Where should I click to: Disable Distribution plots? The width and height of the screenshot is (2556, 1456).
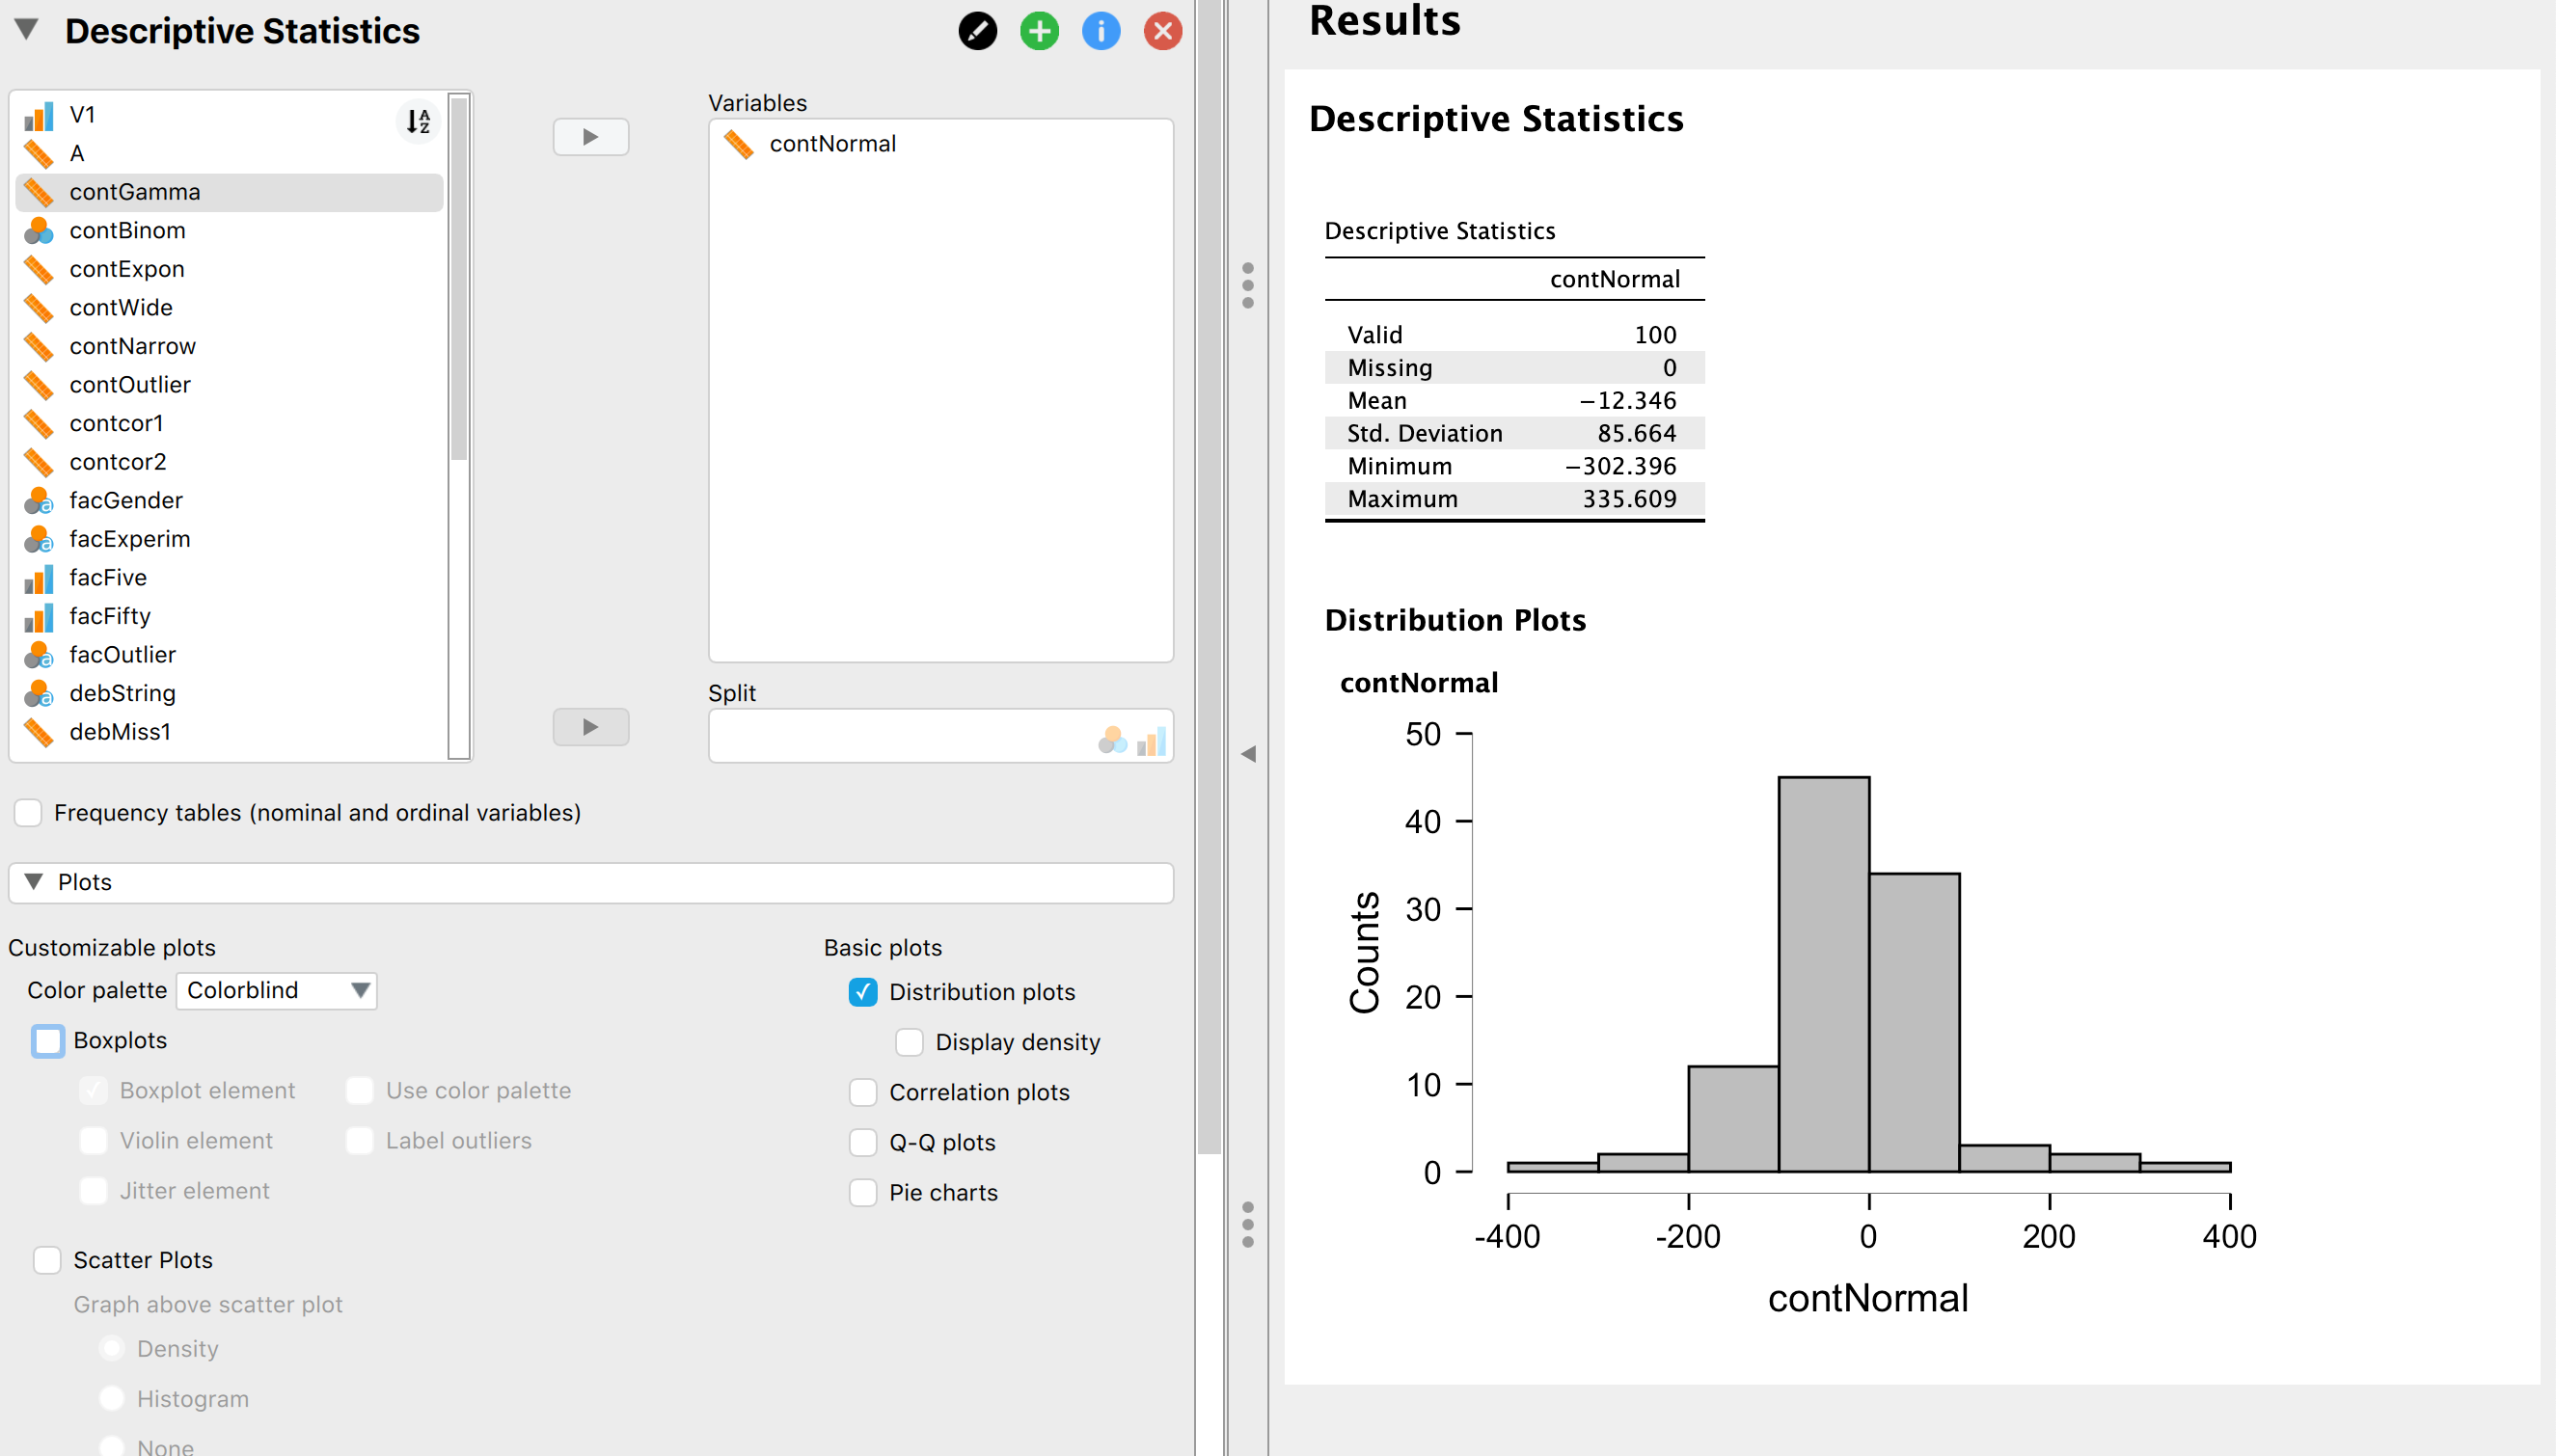click(x=862, y=991)
